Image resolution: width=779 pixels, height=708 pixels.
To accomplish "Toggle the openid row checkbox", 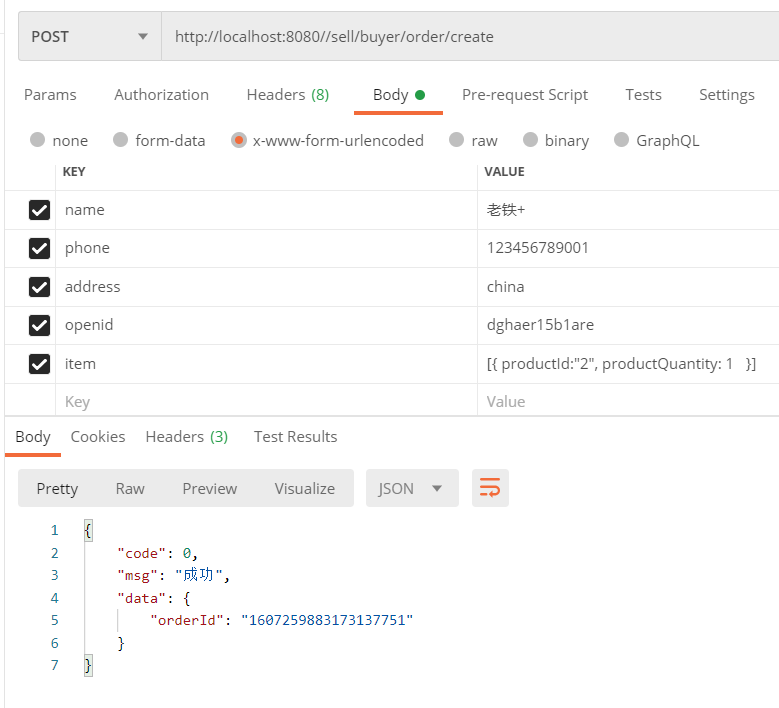I will (40, 325).
